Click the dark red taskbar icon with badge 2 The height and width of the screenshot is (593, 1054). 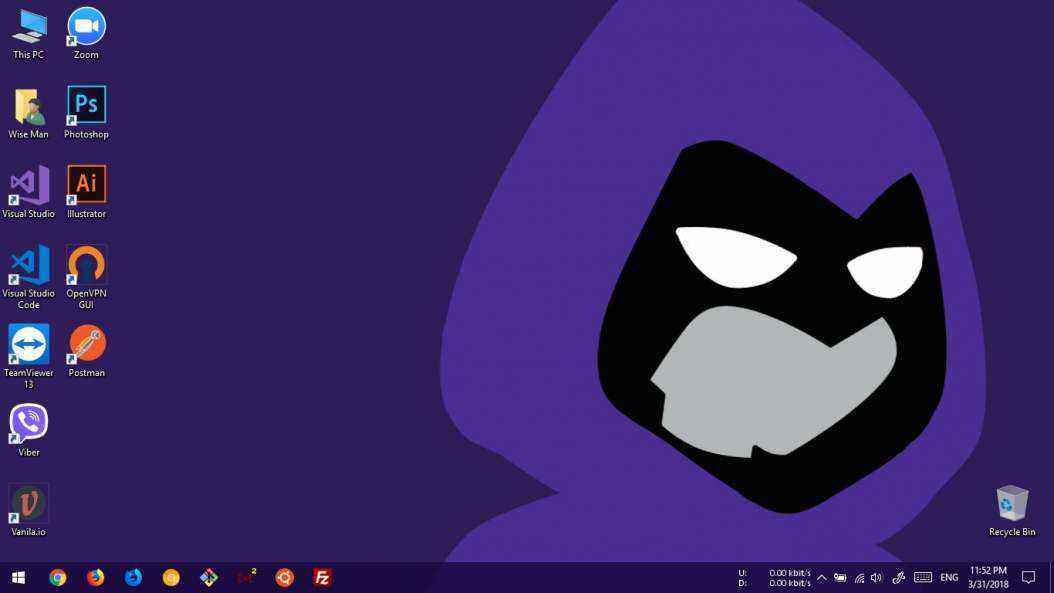pos(246,578)
